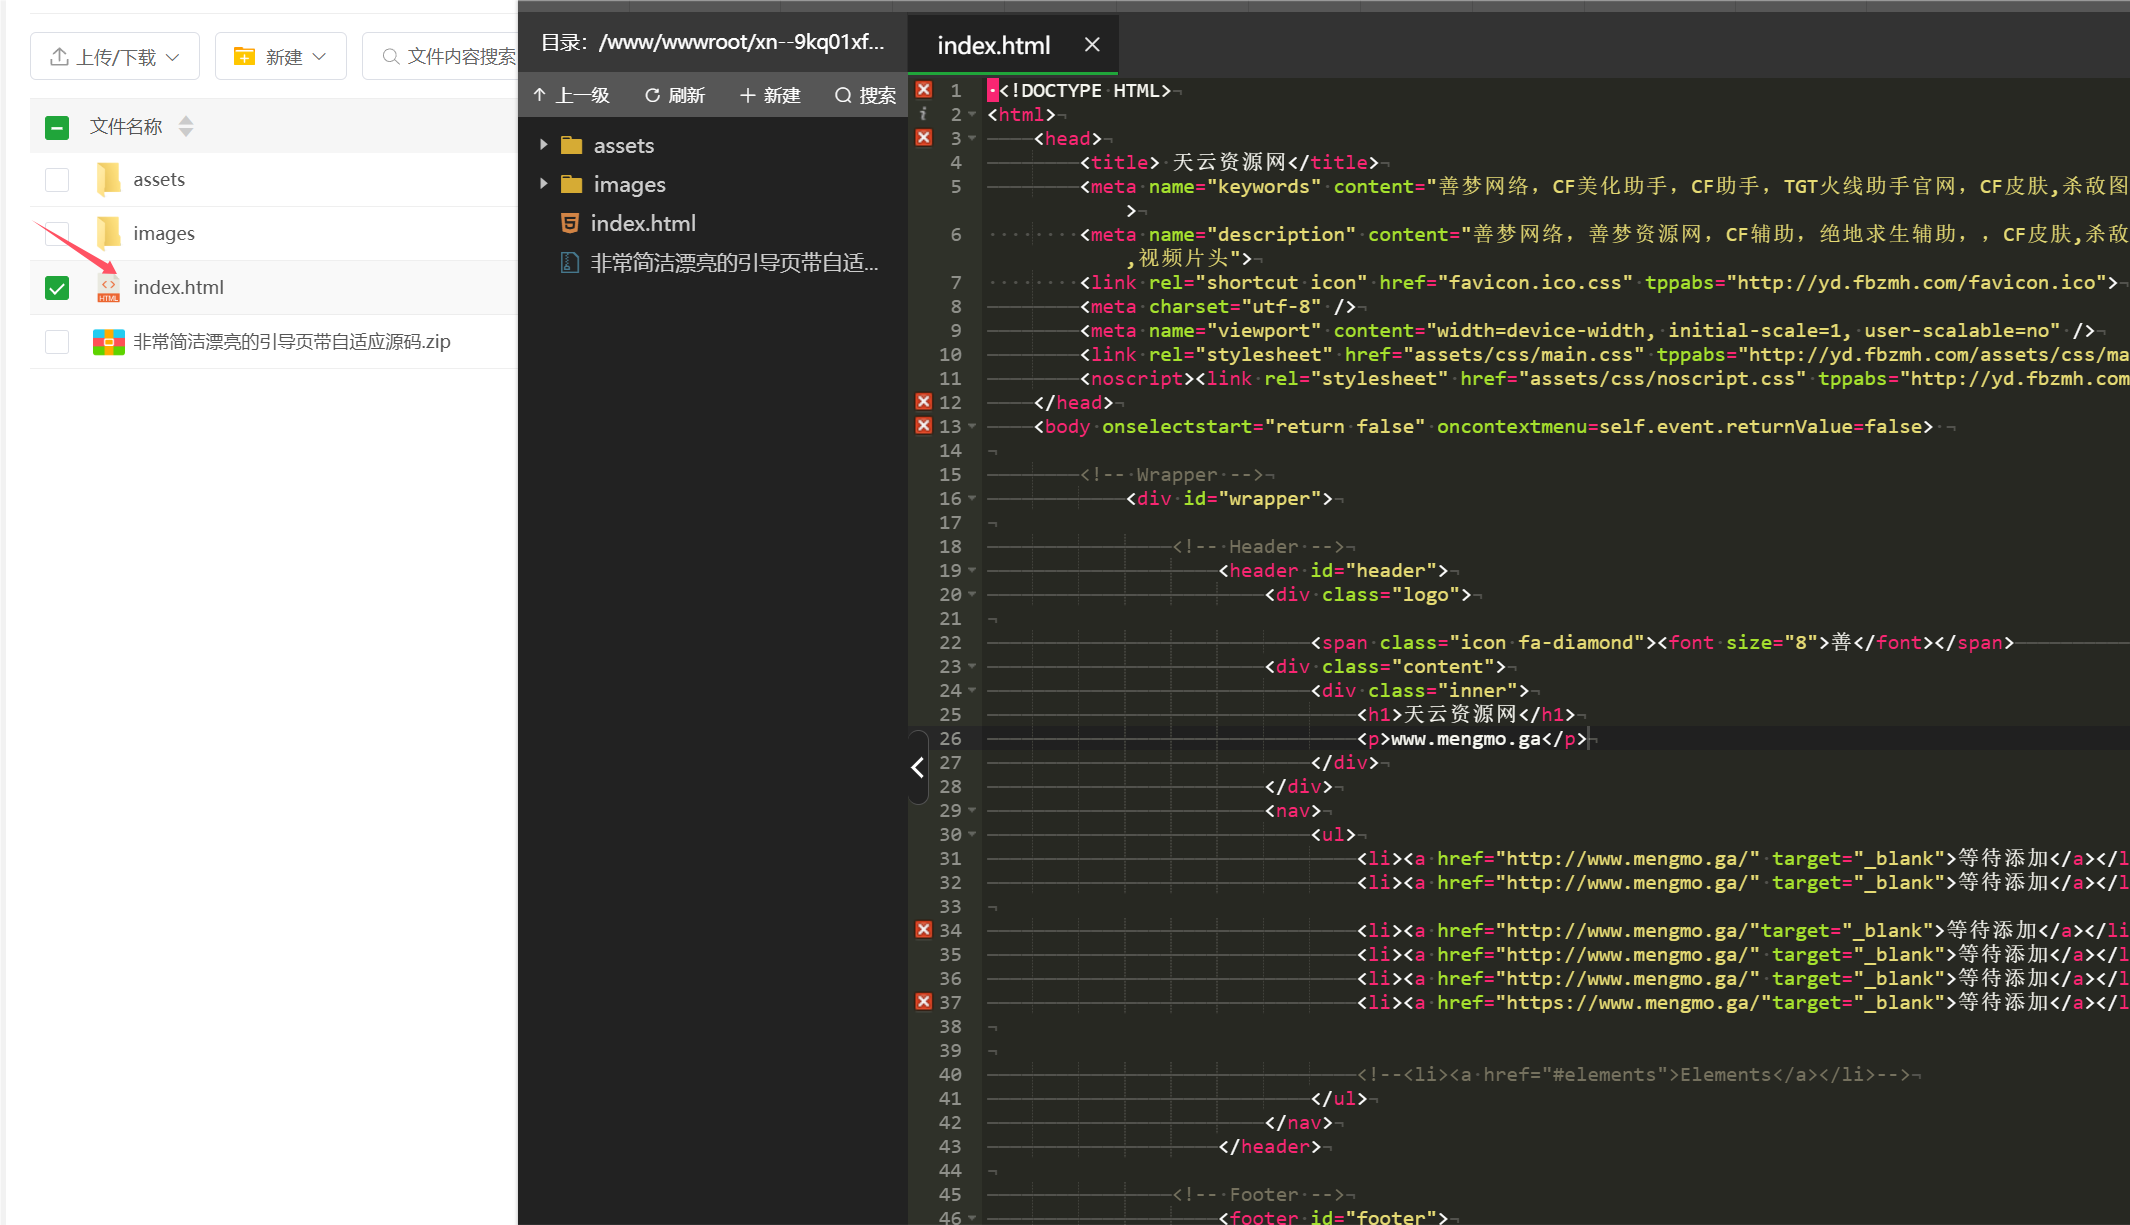2130x1225 pixels.
Task: Click the error marker on line 3
Action: point(924,138)
